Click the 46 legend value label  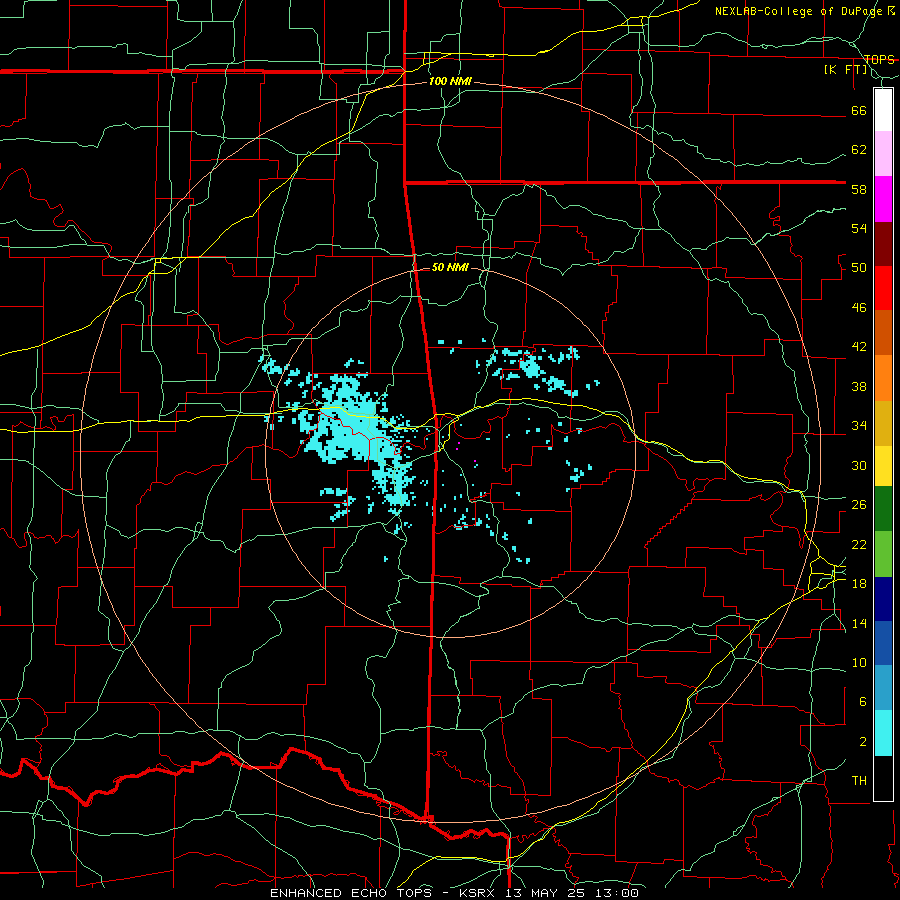point(859,308)
